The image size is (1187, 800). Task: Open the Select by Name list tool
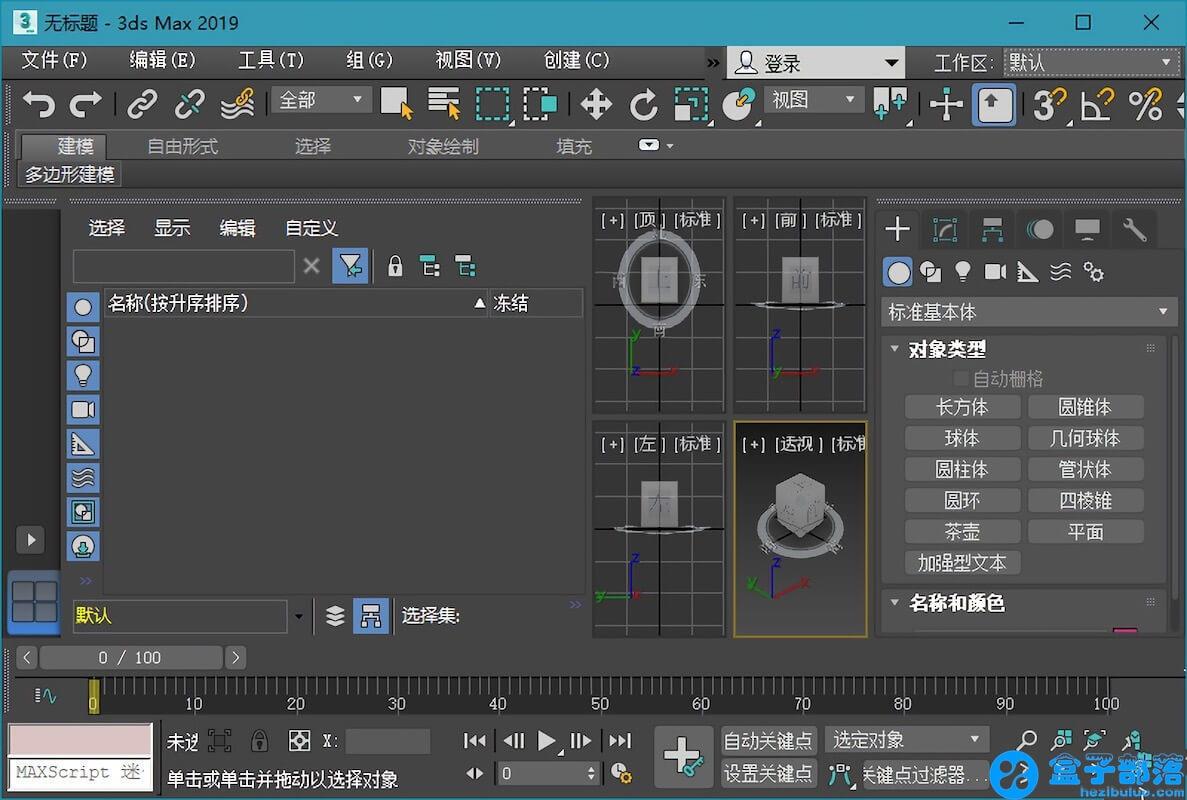pos(444,104)
